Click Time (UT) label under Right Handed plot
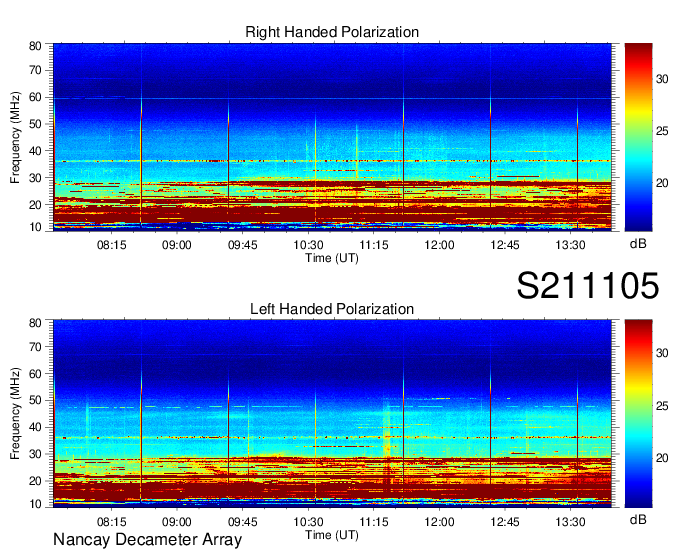Screen dimensions: 680x552 (332, 258)
